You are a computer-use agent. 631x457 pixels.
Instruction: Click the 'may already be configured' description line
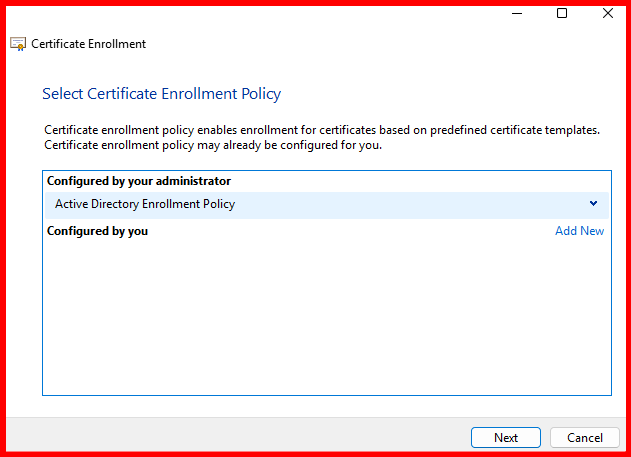[212, 145]
